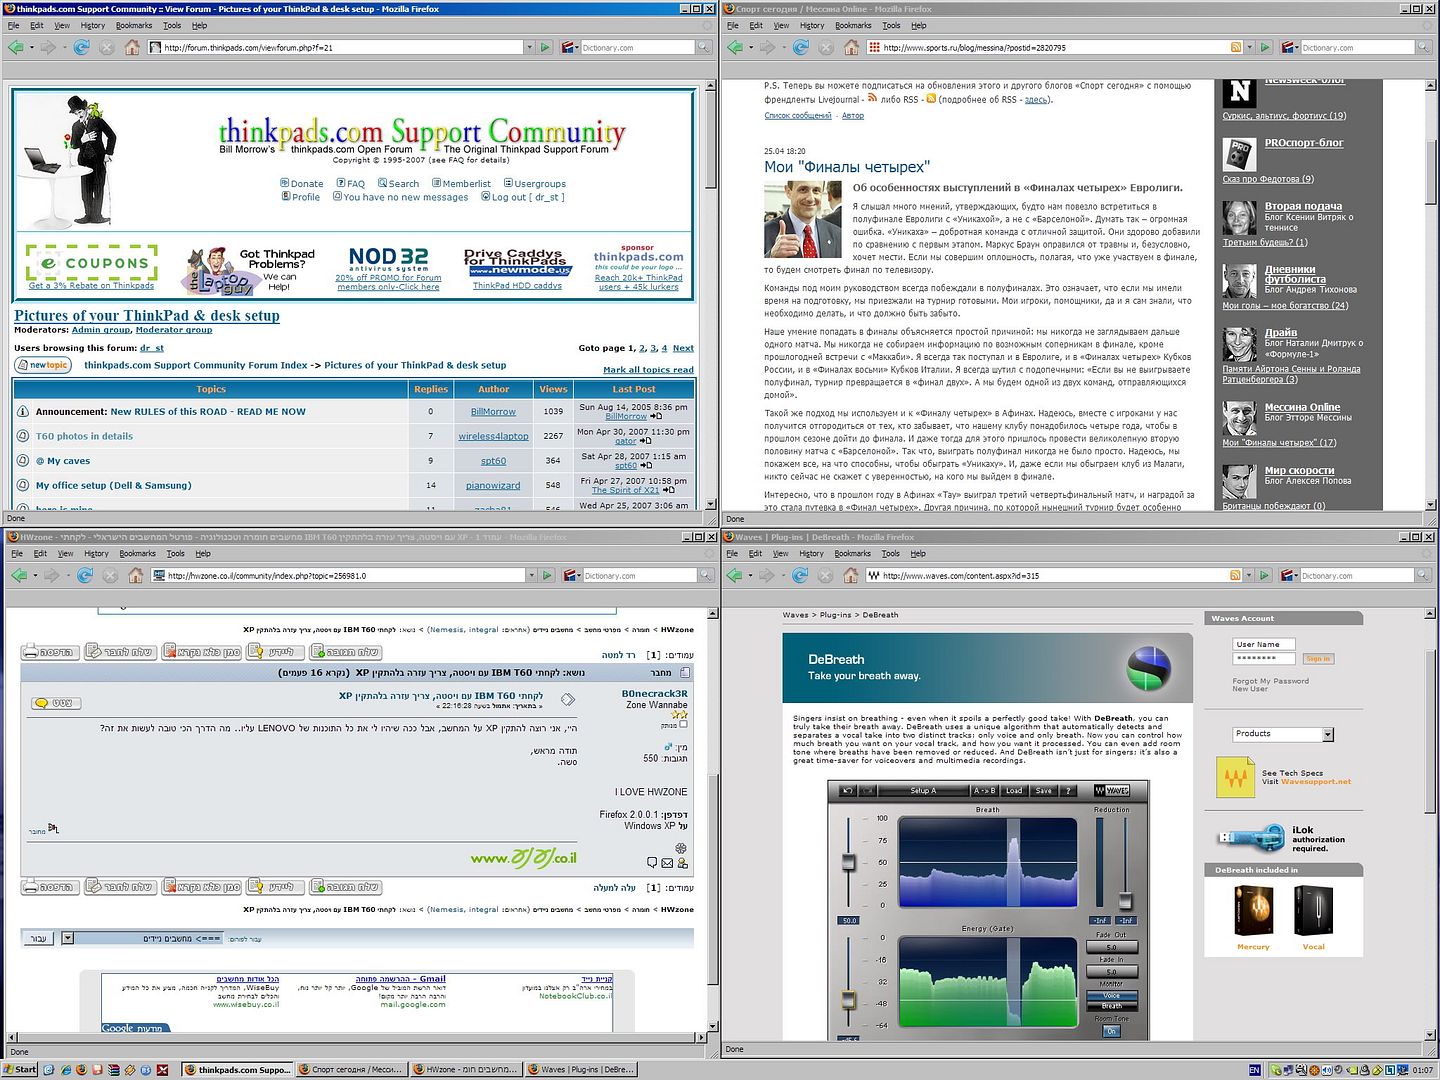Click the Load button in the DeBreath plug-in
Image resolution: width=1440 pixels, height=1080 pixels.
1014,790
